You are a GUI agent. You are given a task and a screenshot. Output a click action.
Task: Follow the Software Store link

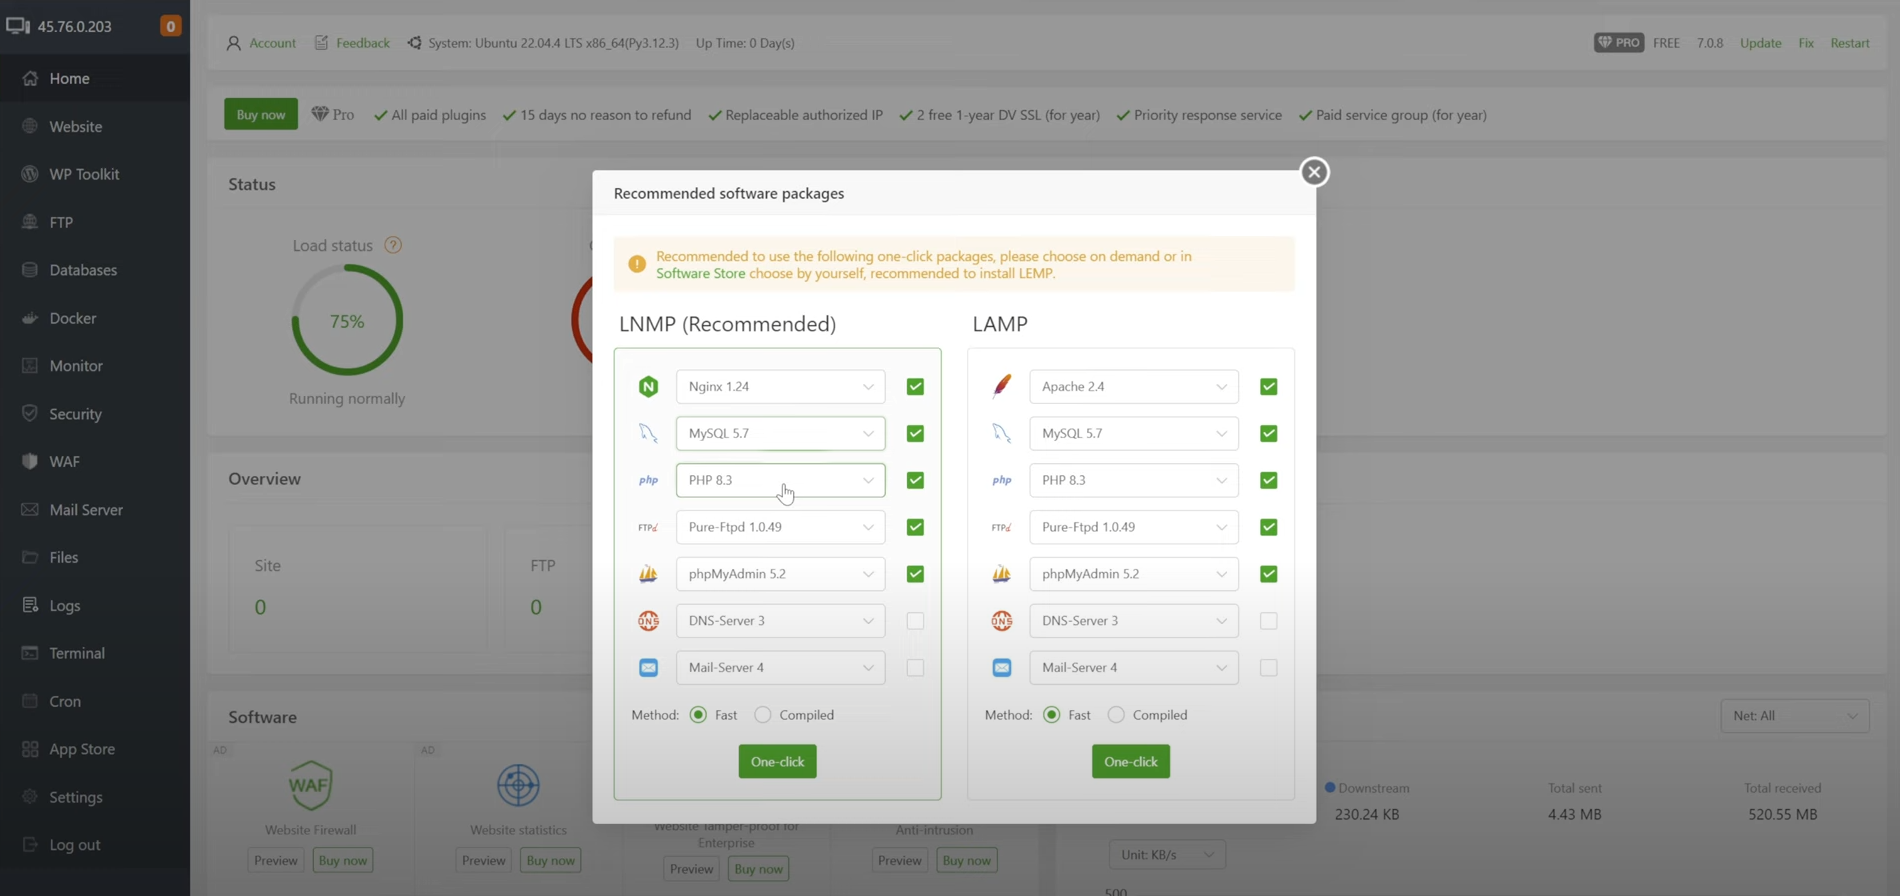pos(700,273)
